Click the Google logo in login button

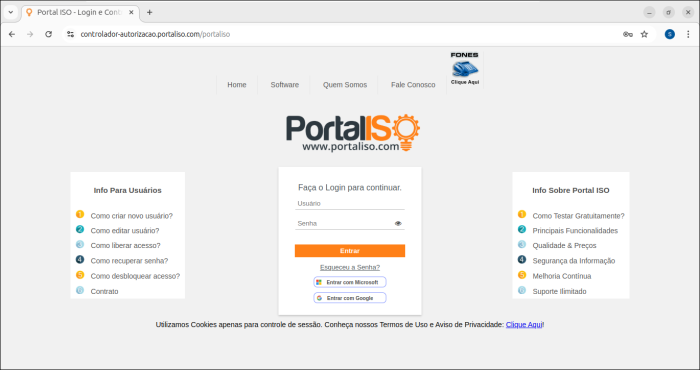tap(319, 298)
